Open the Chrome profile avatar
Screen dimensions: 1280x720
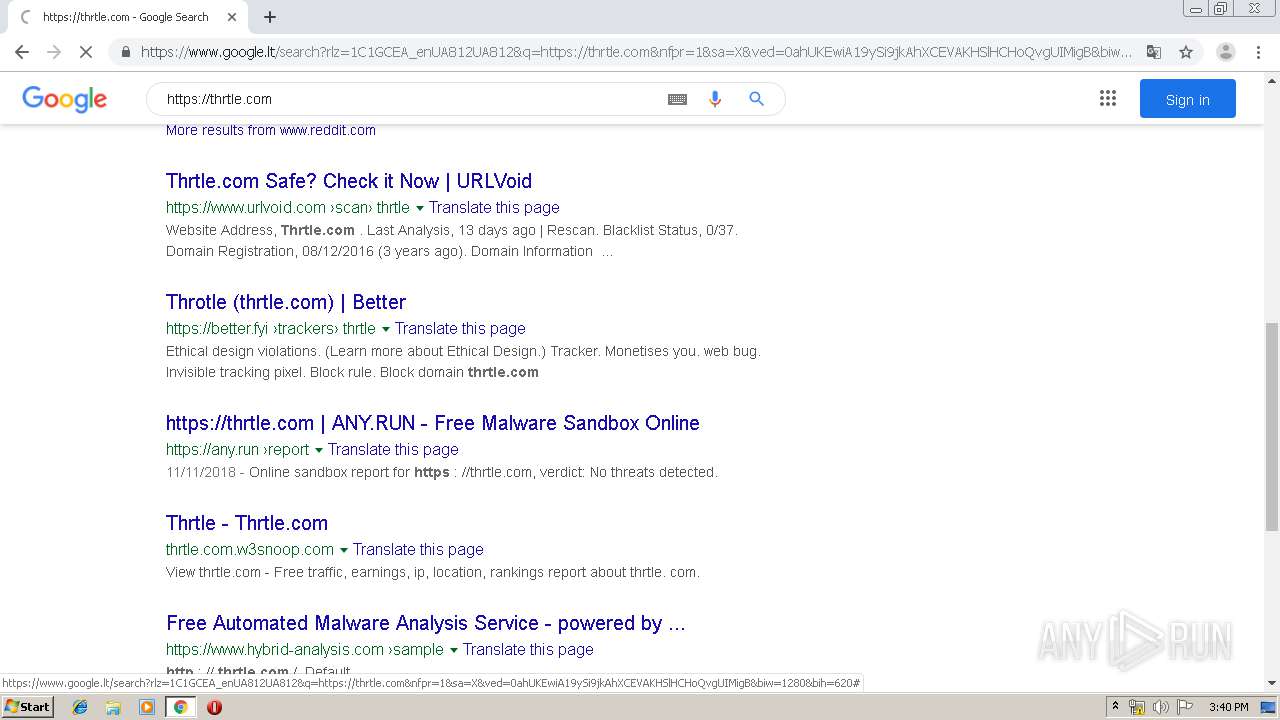point(1225,52)
